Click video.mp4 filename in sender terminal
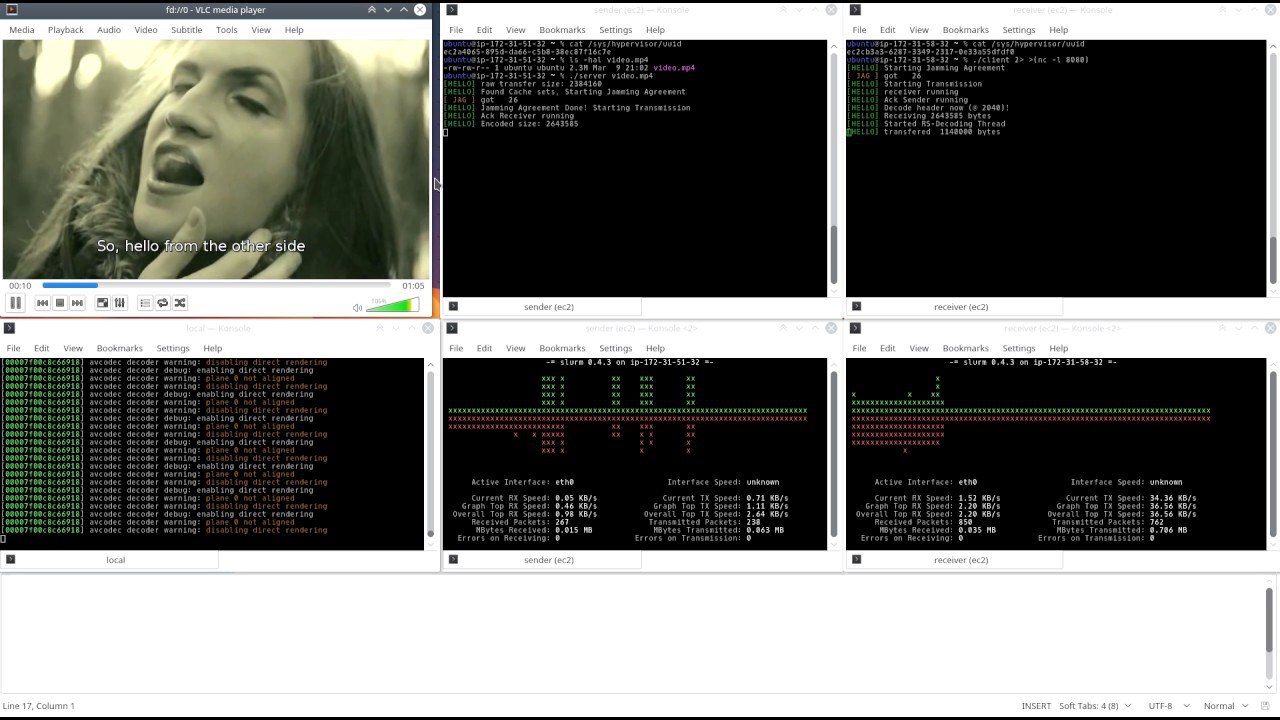 (674, 68)
